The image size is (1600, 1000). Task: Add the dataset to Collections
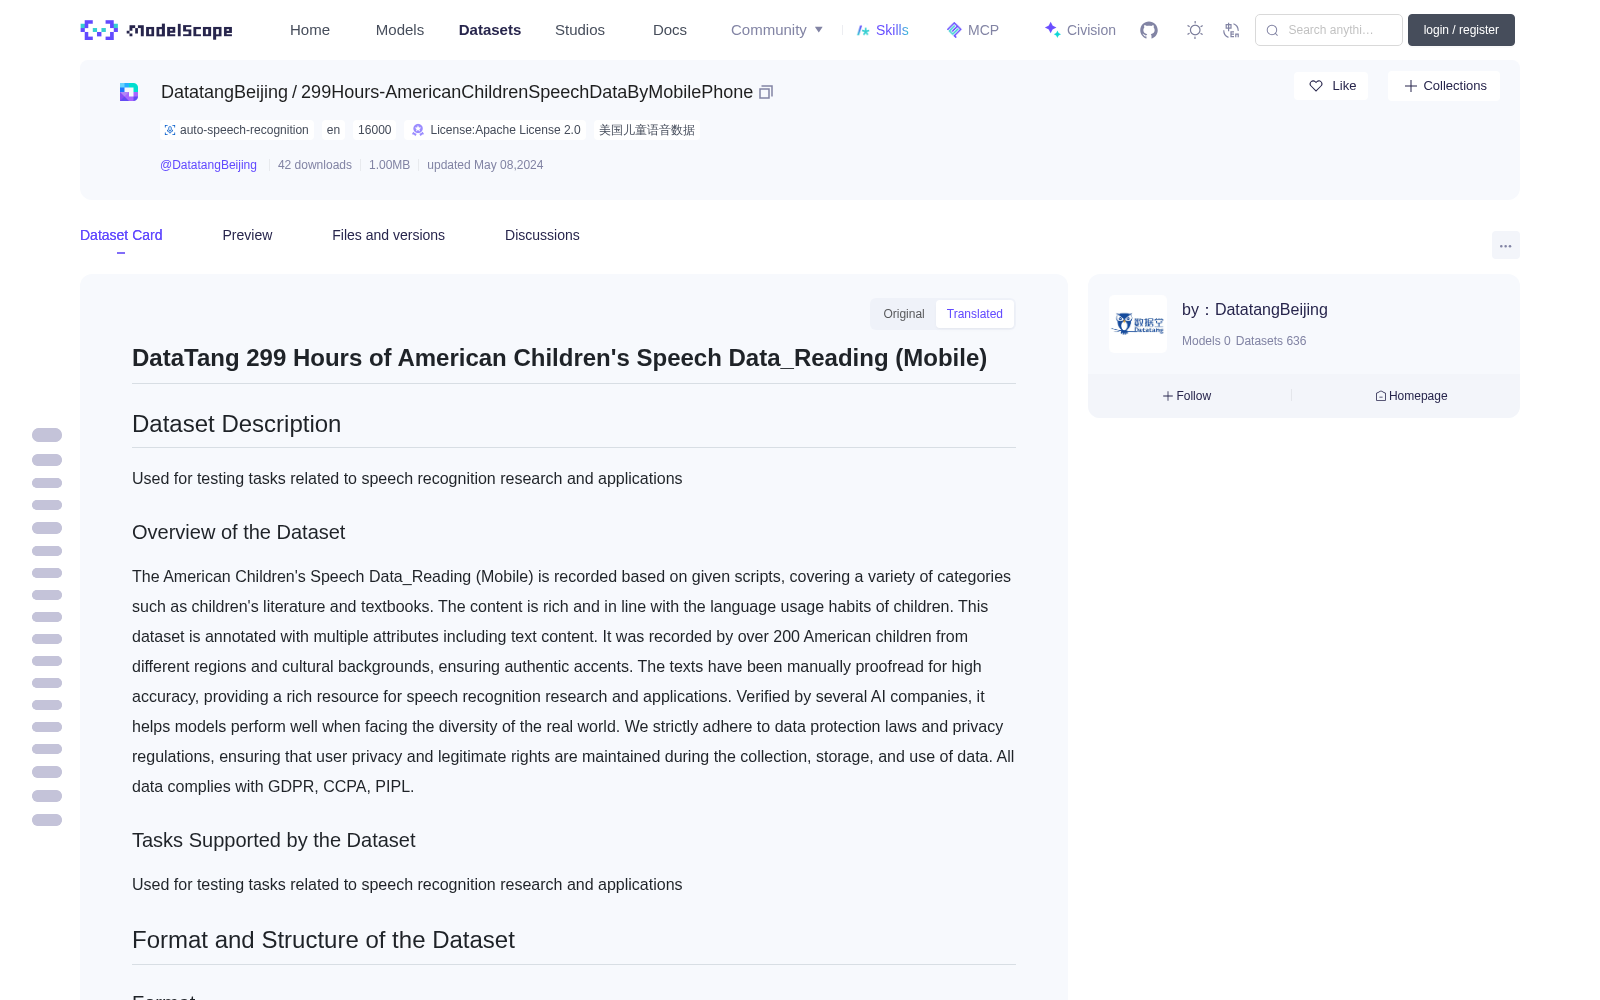pos(1444,86)
